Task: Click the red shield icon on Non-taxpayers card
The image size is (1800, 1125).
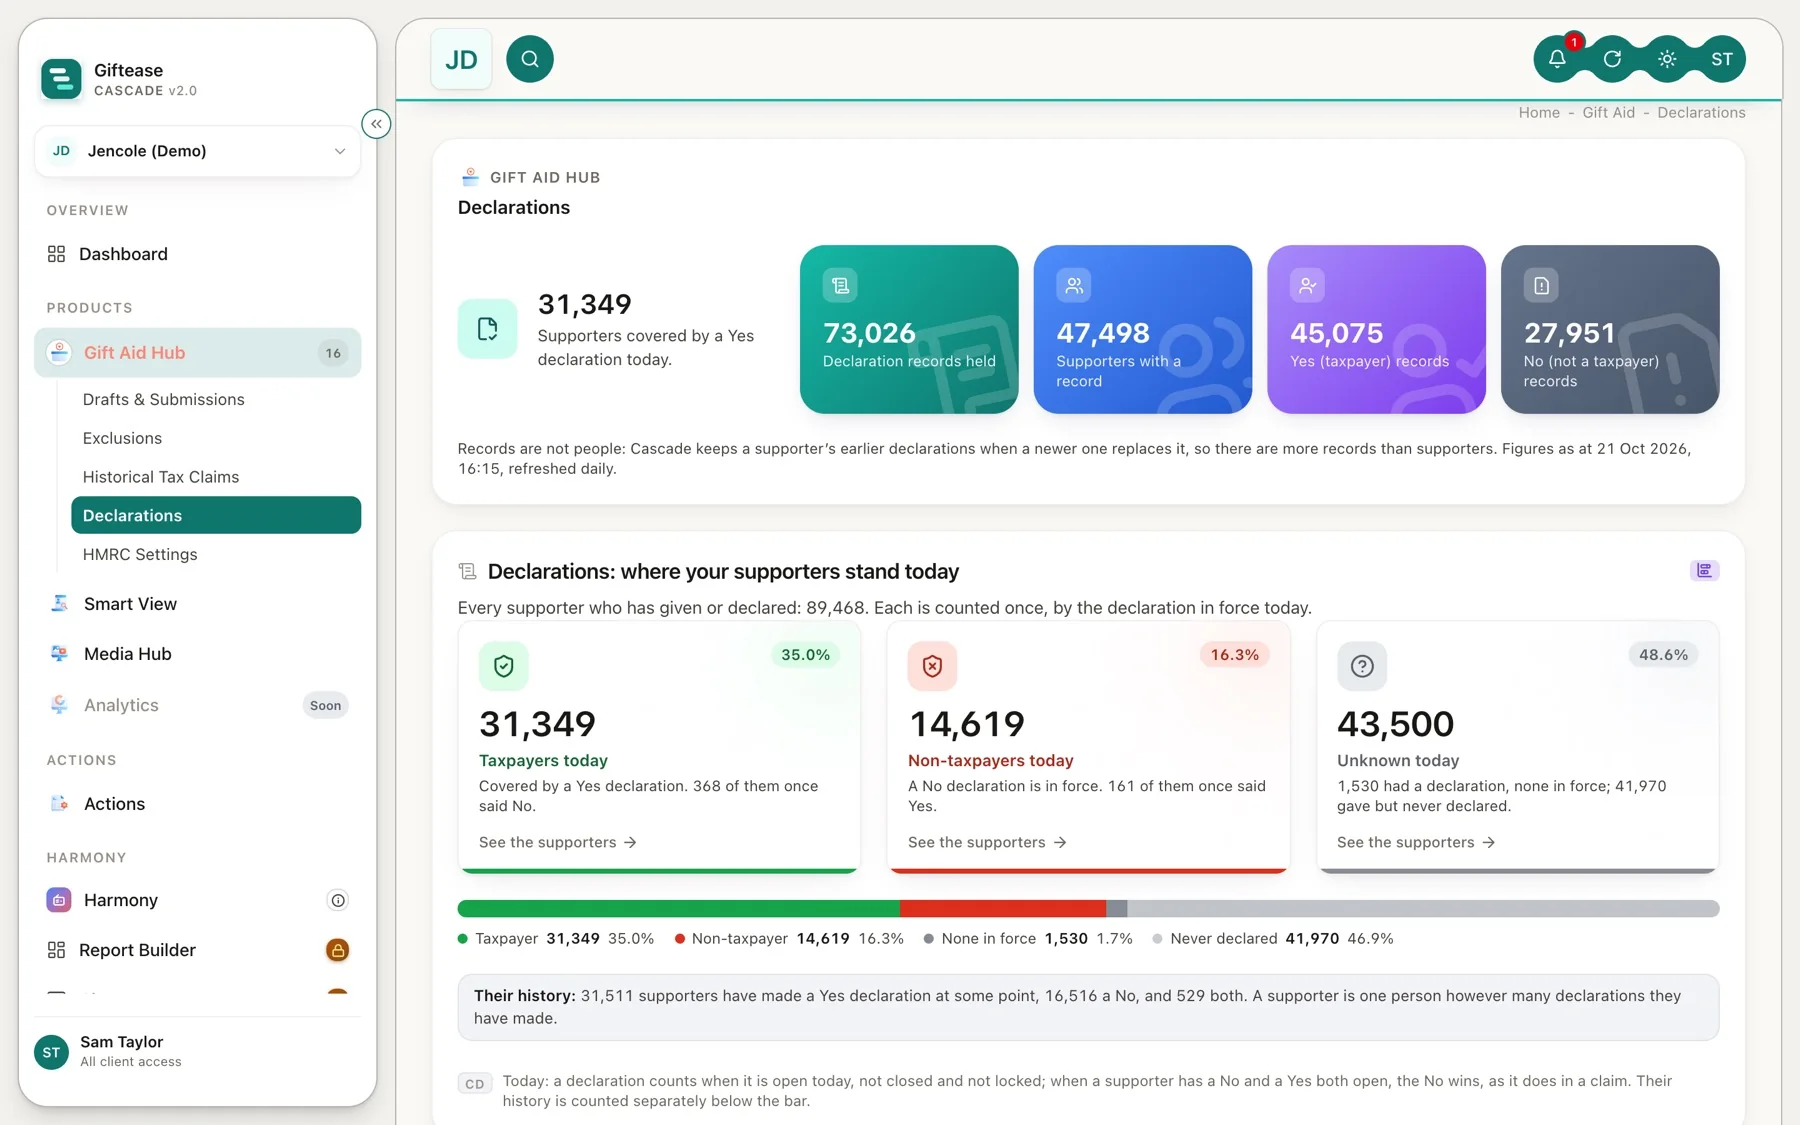Action: tap(932, 666)
